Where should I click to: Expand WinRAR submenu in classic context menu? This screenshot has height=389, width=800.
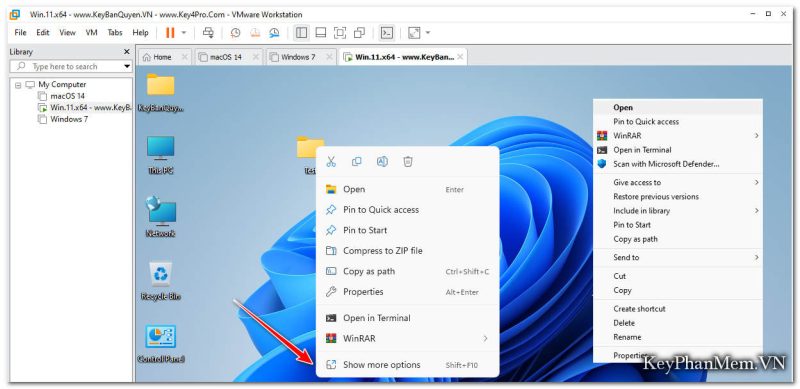678,136
